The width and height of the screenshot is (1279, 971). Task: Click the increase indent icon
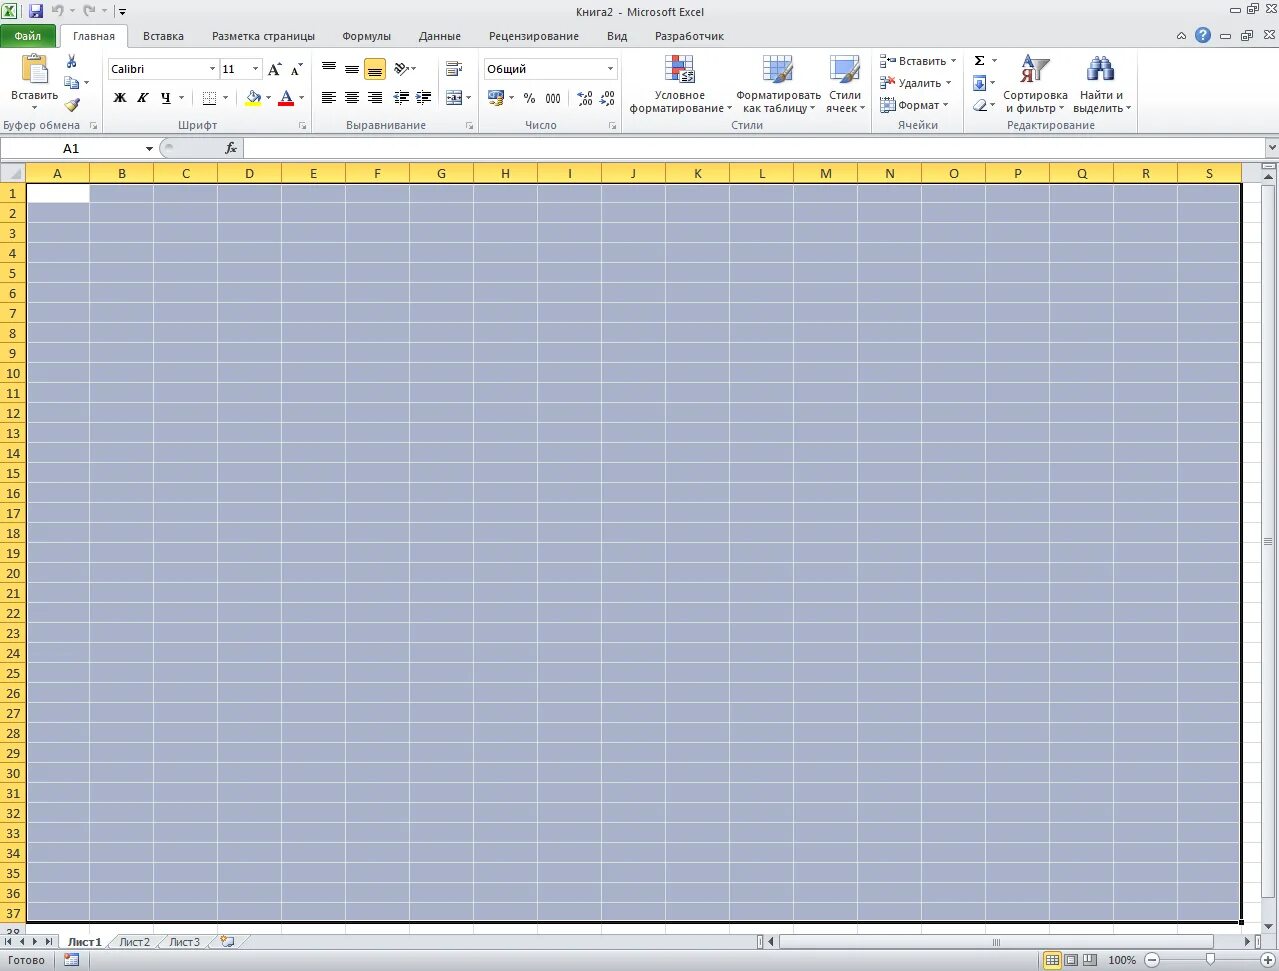pos(424,98)
